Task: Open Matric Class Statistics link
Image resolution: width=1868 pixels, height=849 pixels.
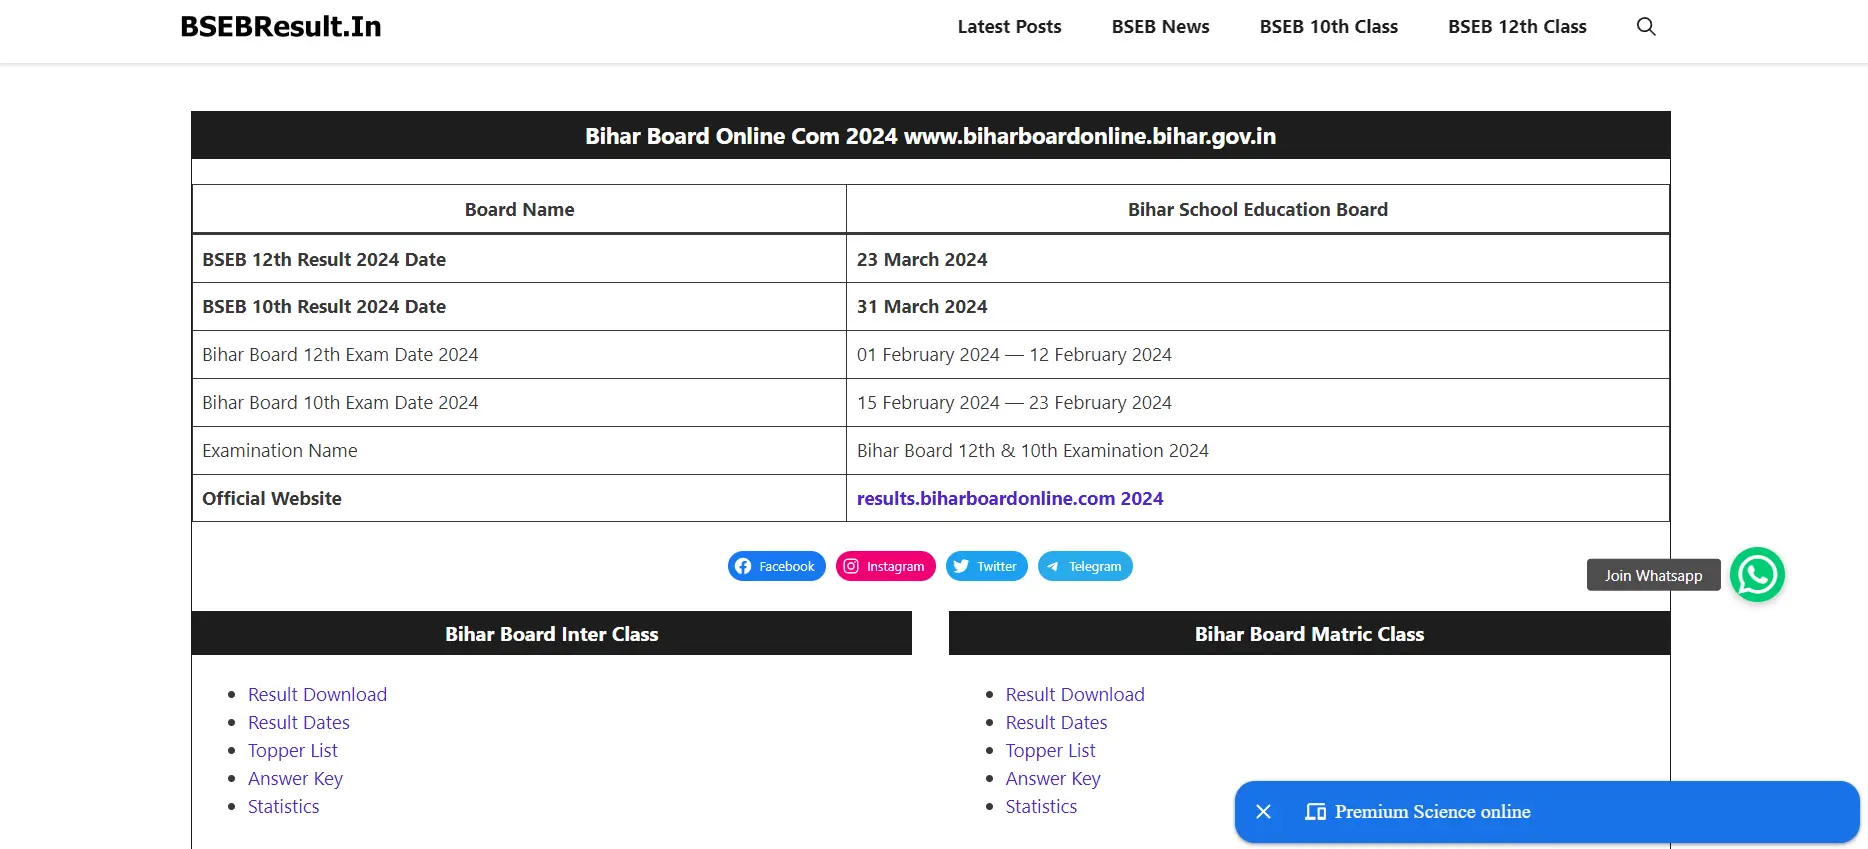Action: pos(1041,806)
